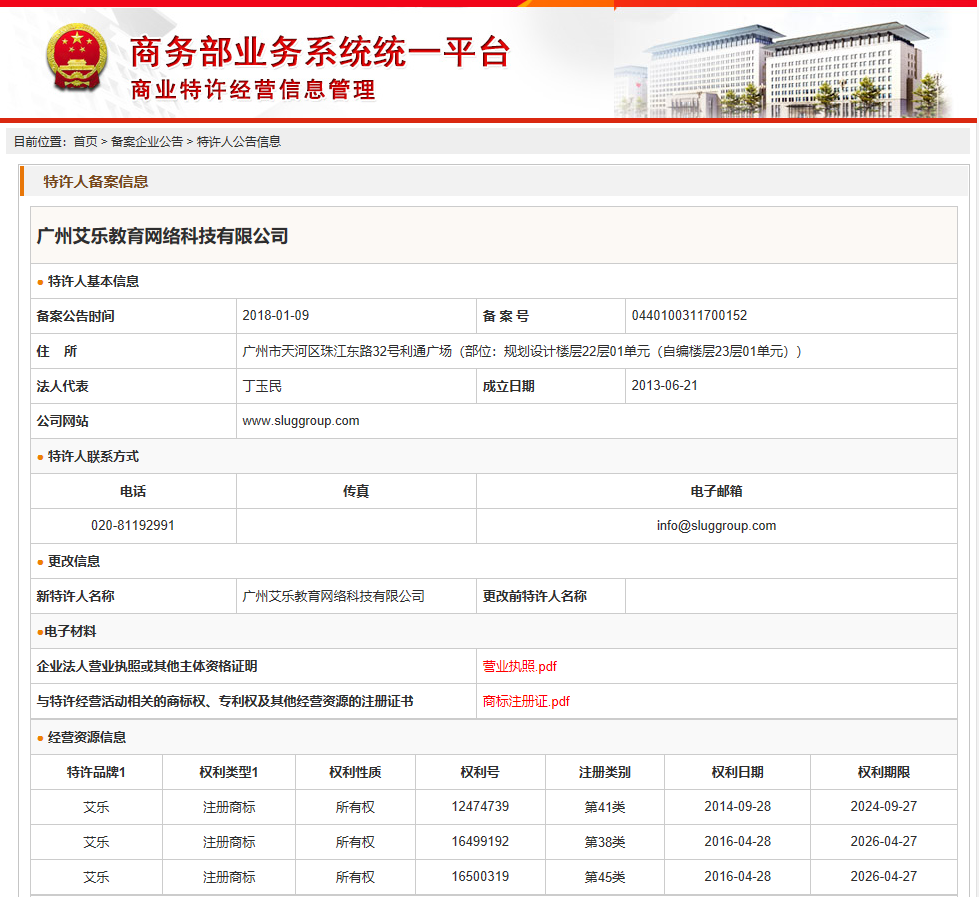
Task: Click the 更改信息 section title
Action: click(74, 561)
